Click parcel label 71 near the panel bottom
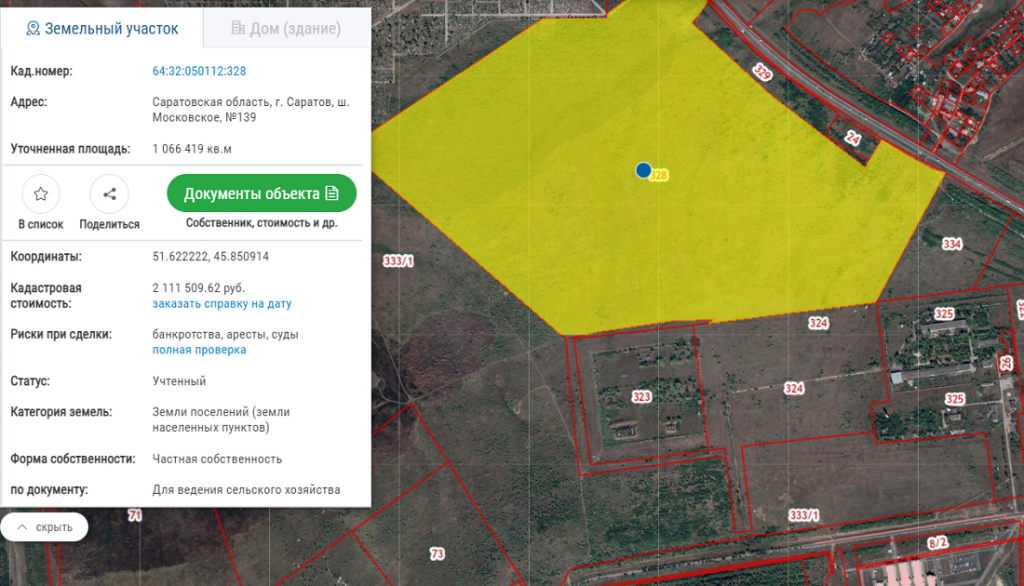Screen dimensions: 1024x586 coord(135,515)
